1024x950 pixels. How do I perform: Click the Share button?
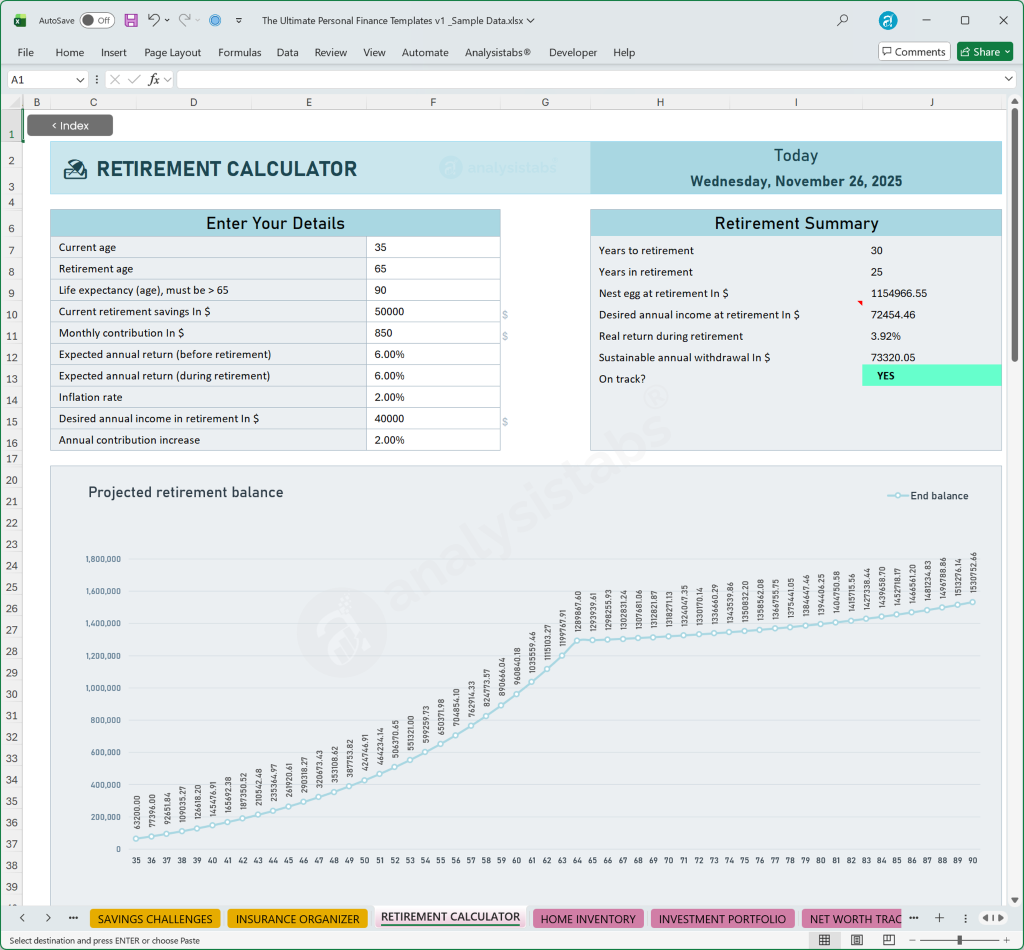tap(984, 51)
